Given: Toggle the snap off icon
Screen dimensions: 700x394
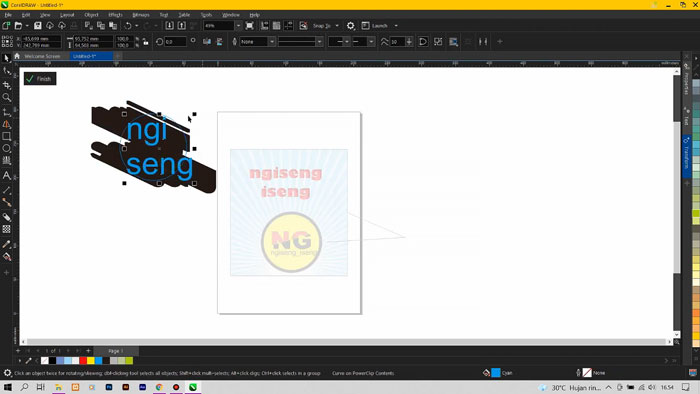Looking at the screenshot, I should pyautogui.click(x=303, y=26).
